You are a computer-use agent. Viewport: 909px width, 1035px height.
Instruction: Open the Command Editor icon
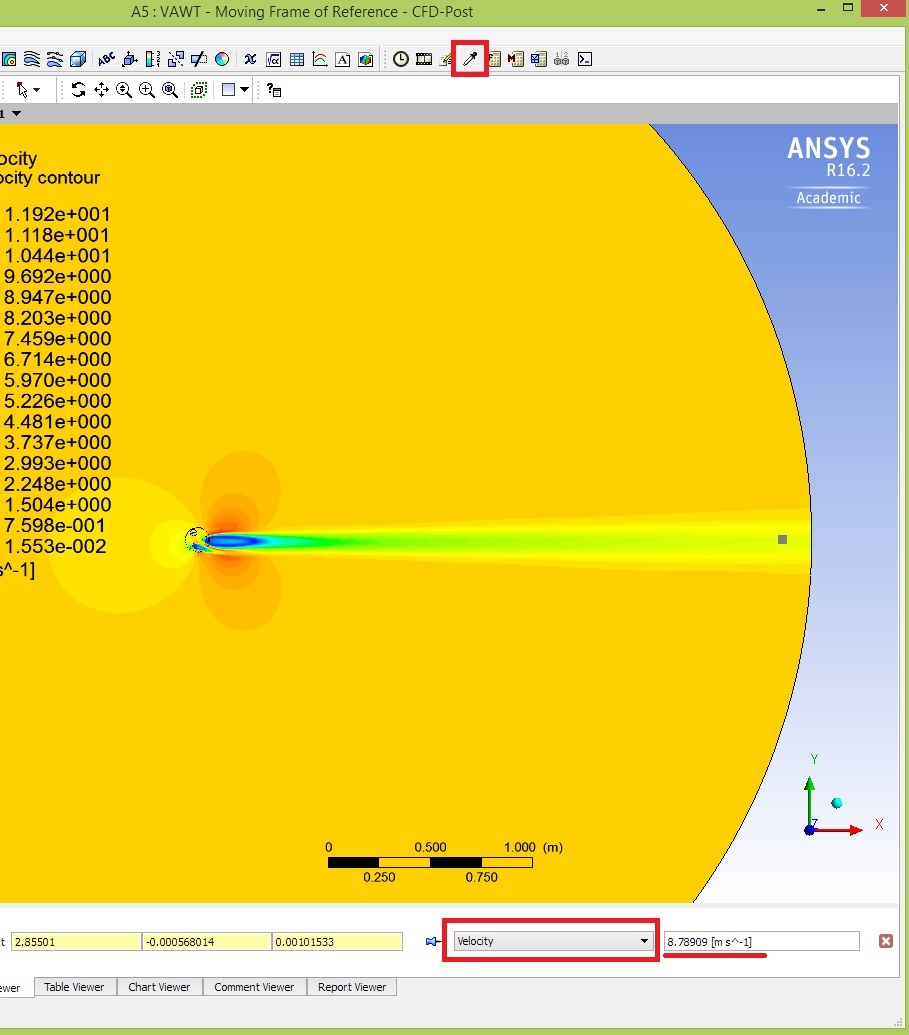(x=585, y=59)
